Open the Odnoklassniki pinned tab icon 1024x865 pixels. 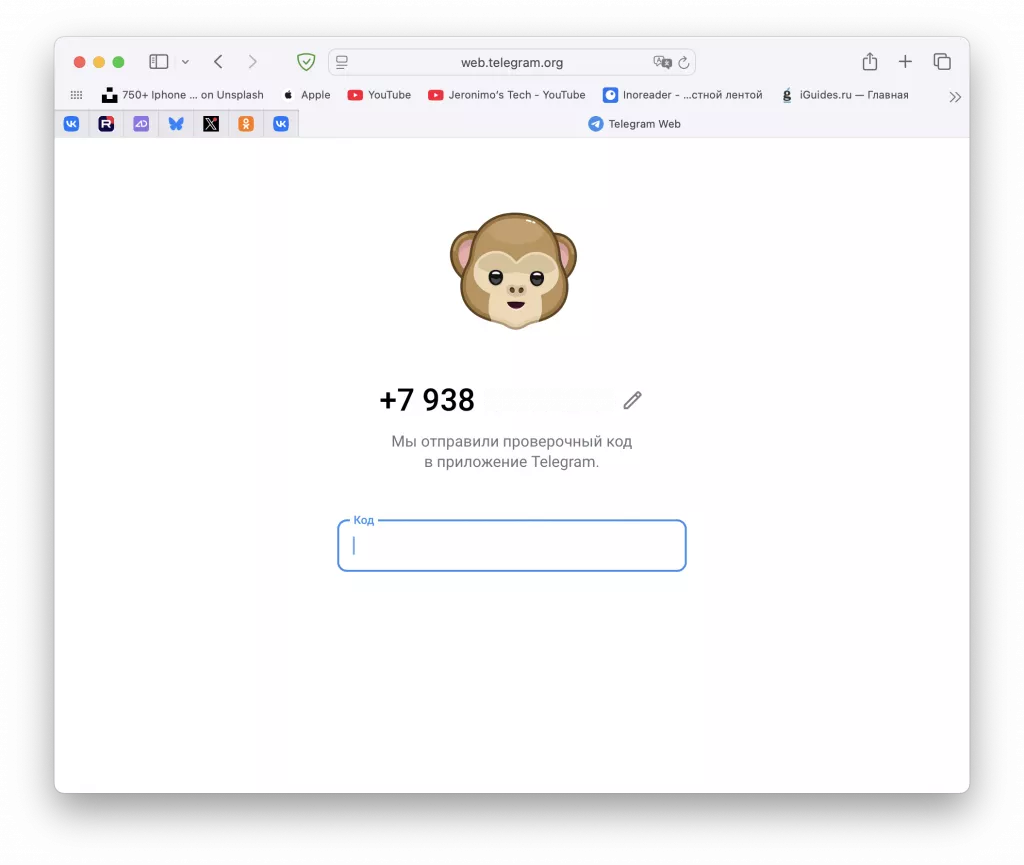(245, 123)
